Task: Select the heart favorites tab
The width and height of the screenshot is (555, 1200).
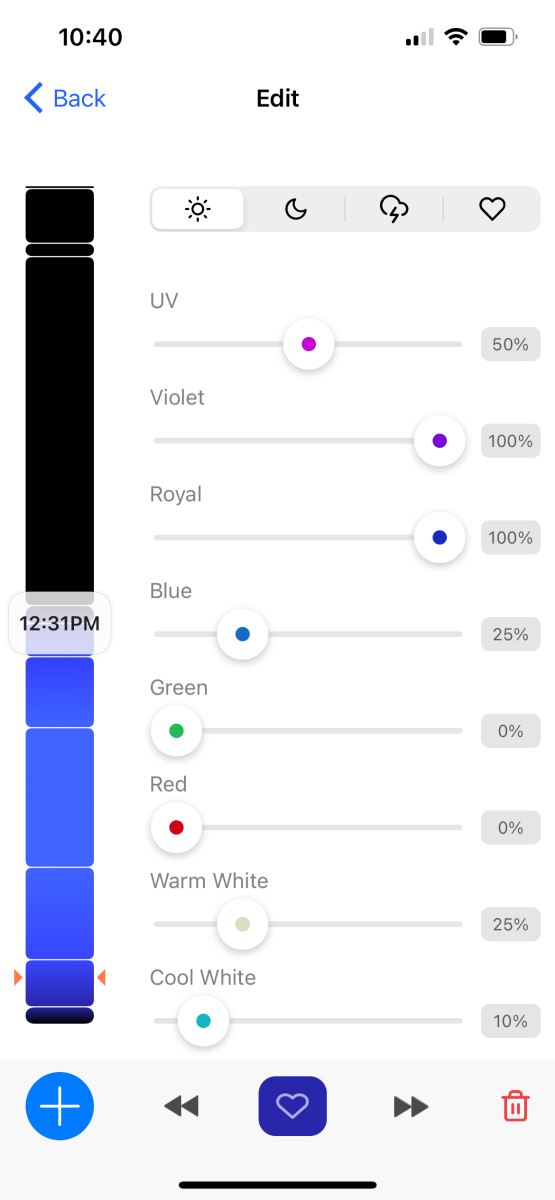Action: pyautogui.click(x=491, y=209)
